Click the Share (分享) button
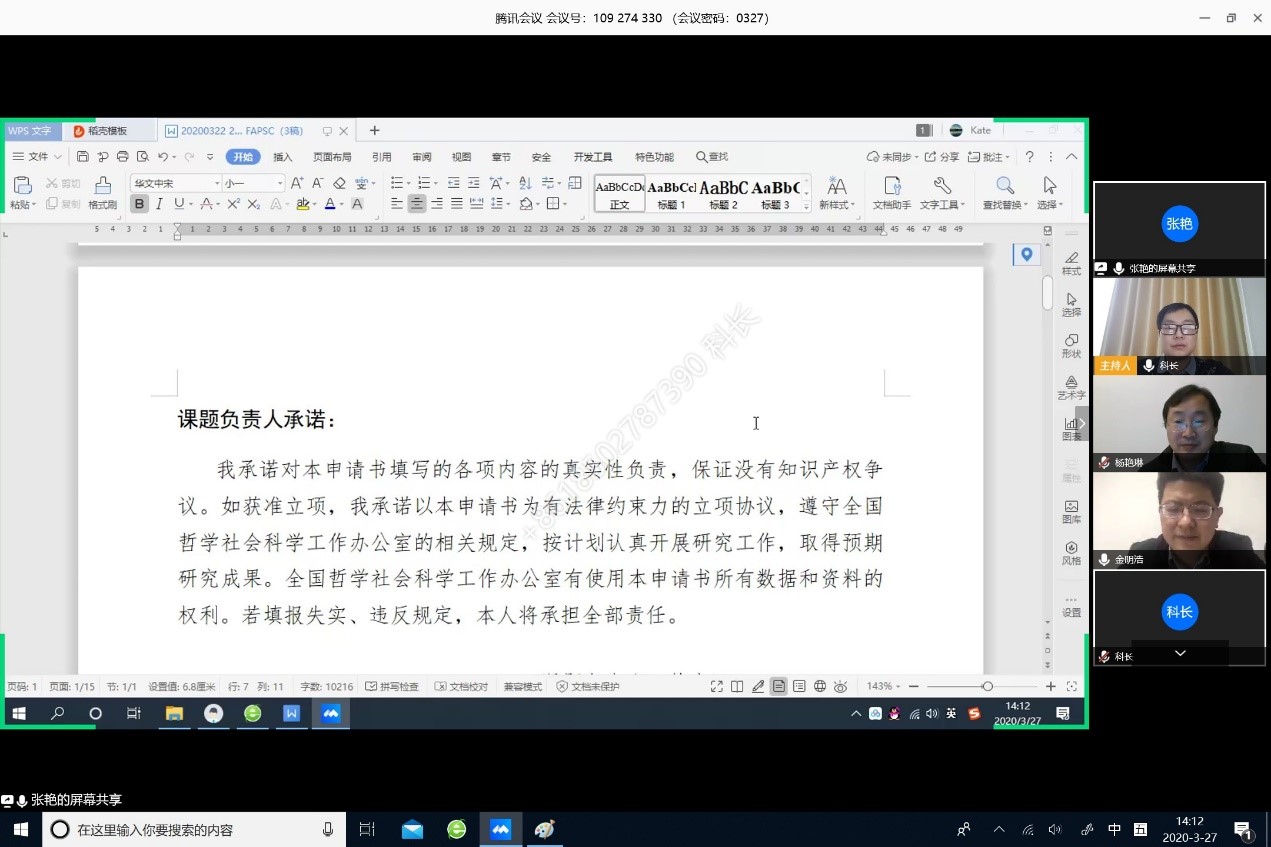The image size is (1271, 847). click(x=942, y=157)
